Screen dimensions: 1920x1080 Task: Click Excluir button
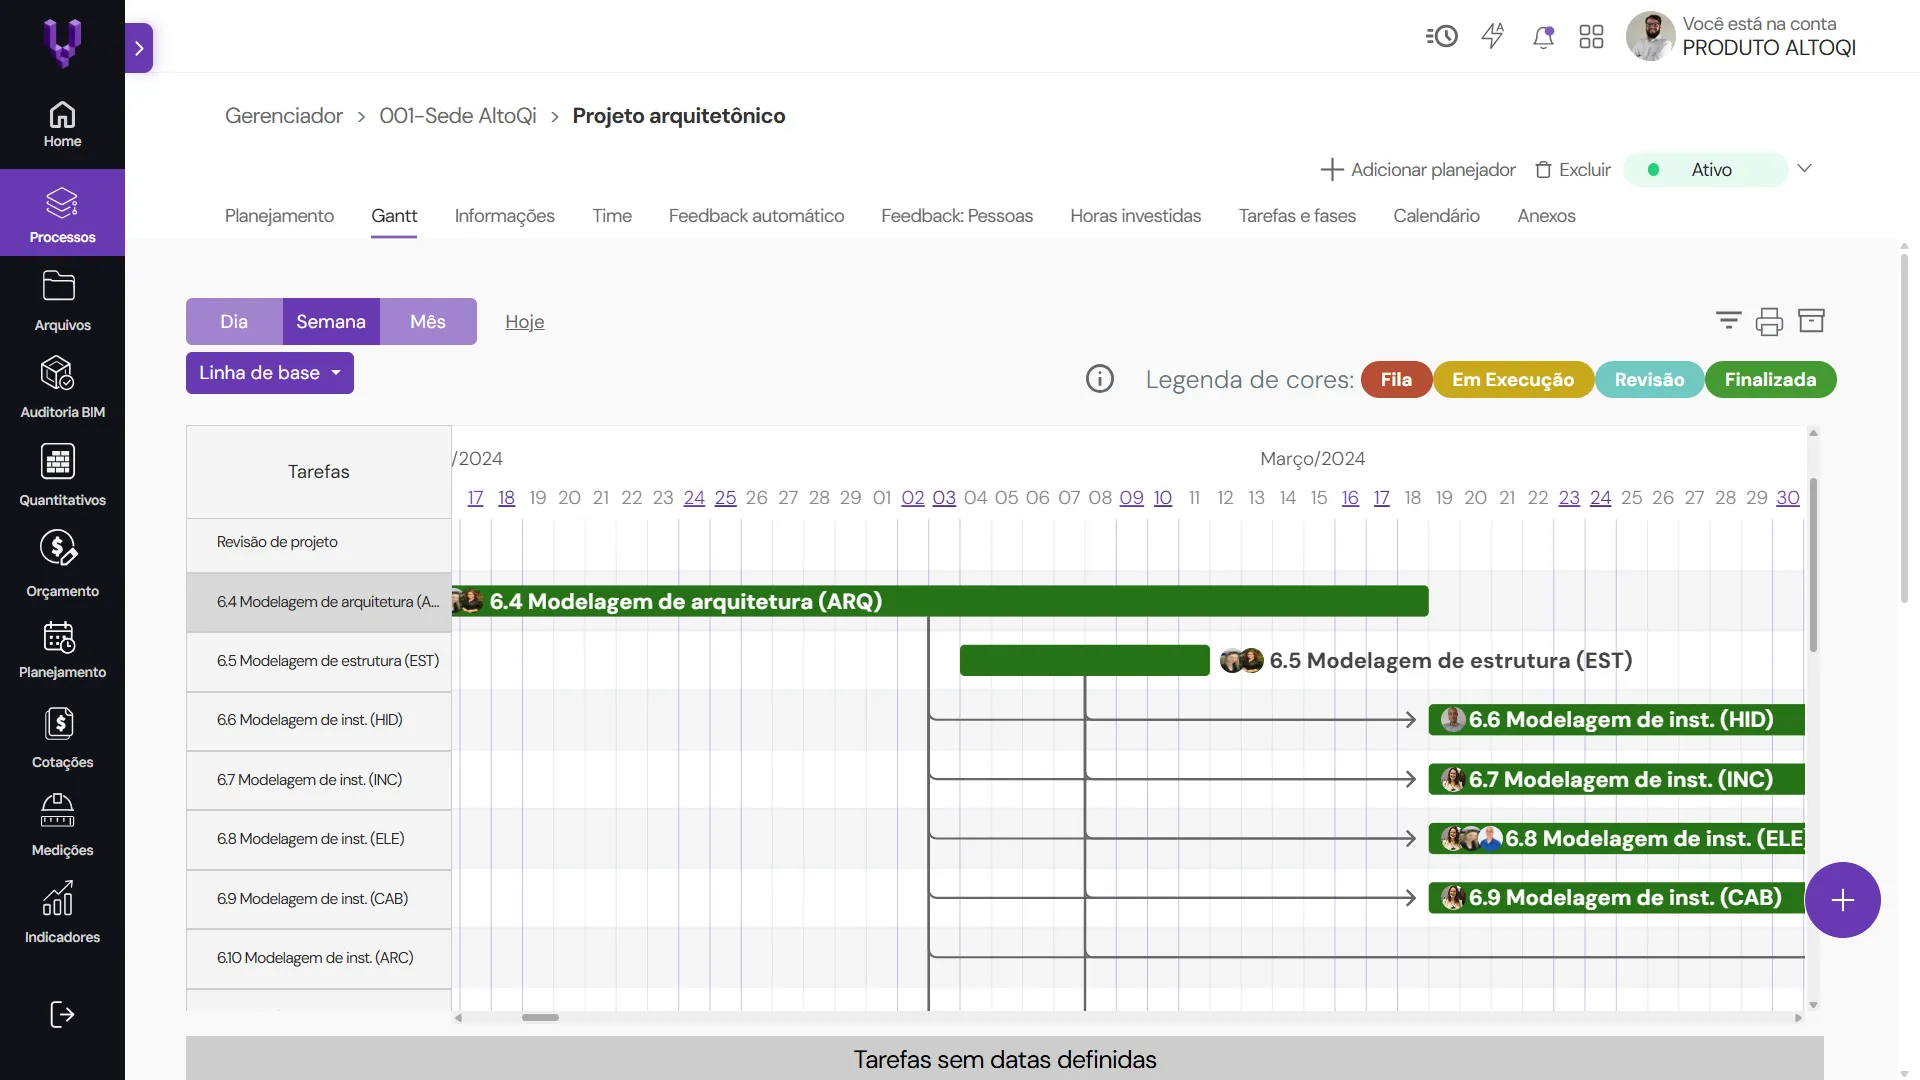coord(1573,170)
